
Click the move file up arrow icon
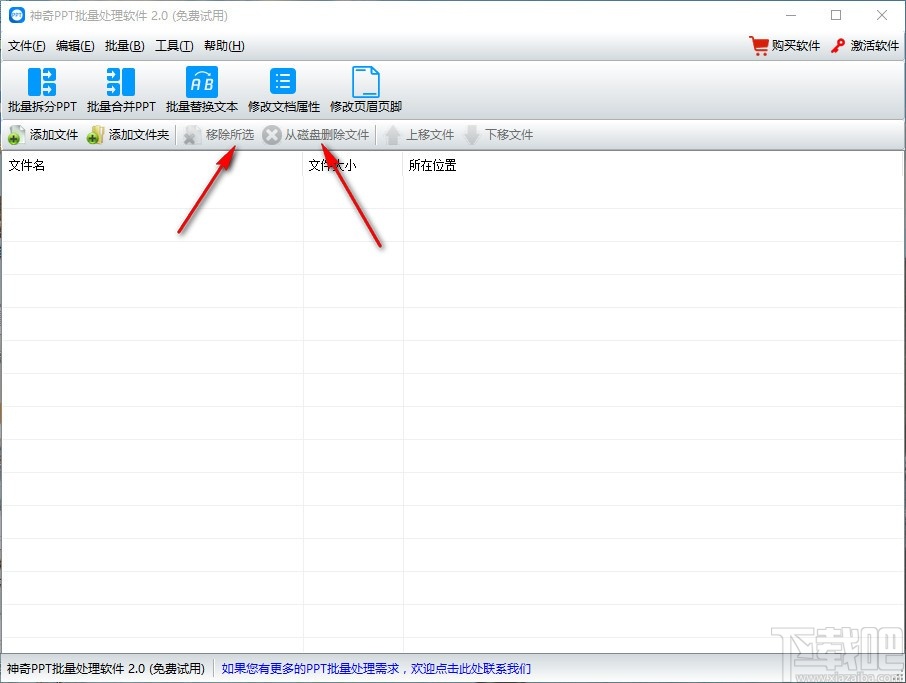(x=393, y=135)
